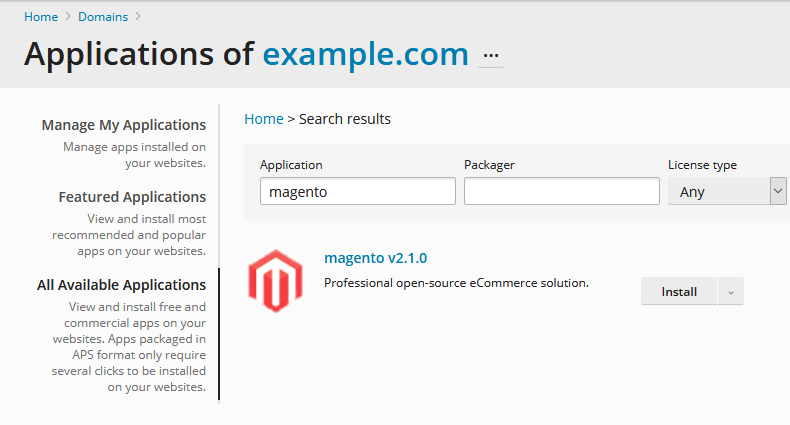Viewport: 790px width, 425px height.
Task: Navigate to Domains in the breadcrumb
Action: point(103,17)
